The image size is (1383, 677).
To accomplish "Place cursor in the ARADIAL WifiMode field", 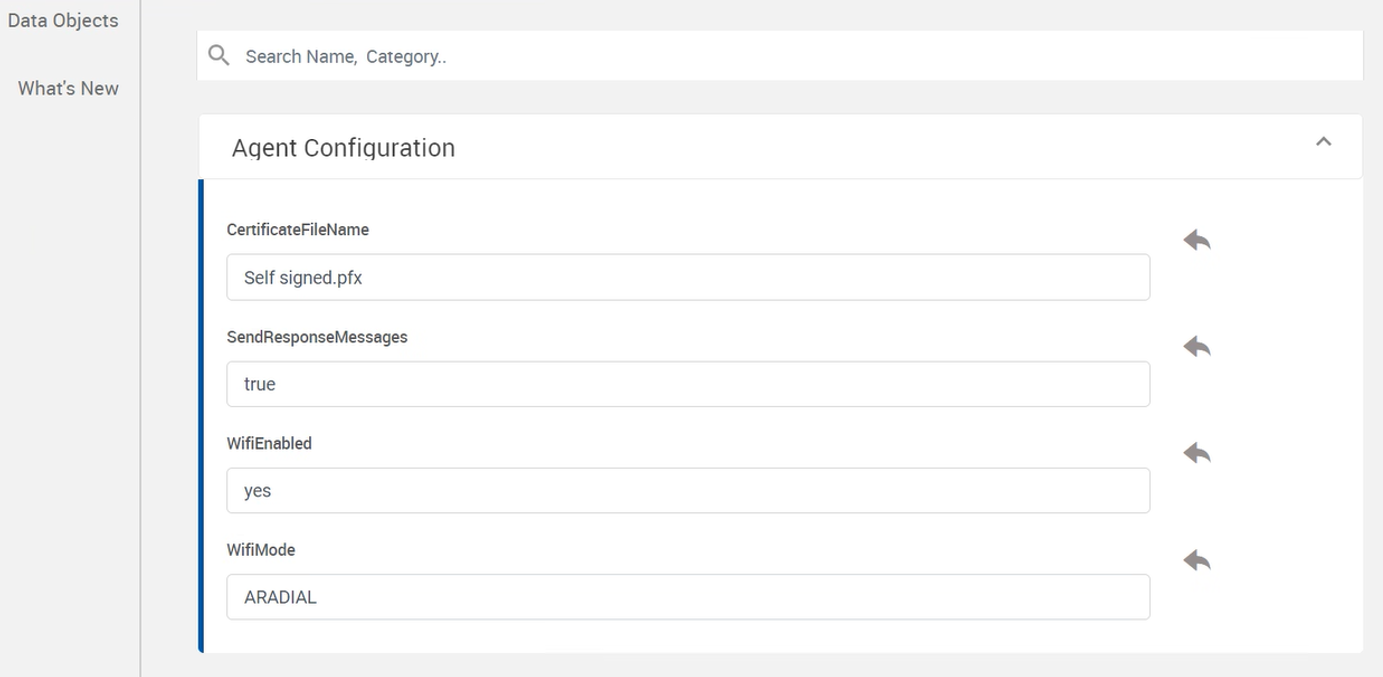I will 688,597.
